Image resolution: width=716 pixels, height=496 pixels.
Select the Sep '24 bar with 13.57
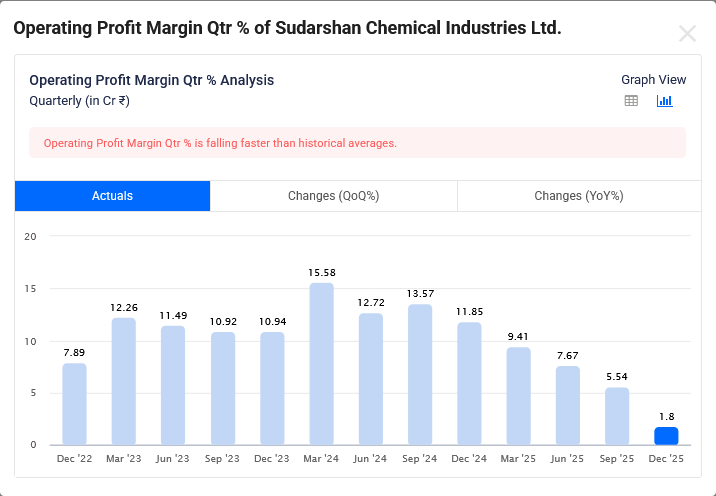pyautogui.click(x=420, y=374)
